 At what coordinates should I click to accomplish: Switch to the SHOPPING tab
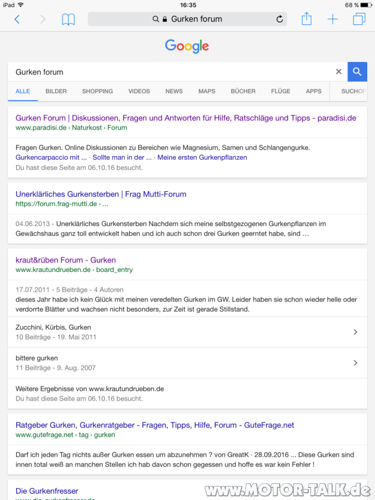click(x=98, y=91)
